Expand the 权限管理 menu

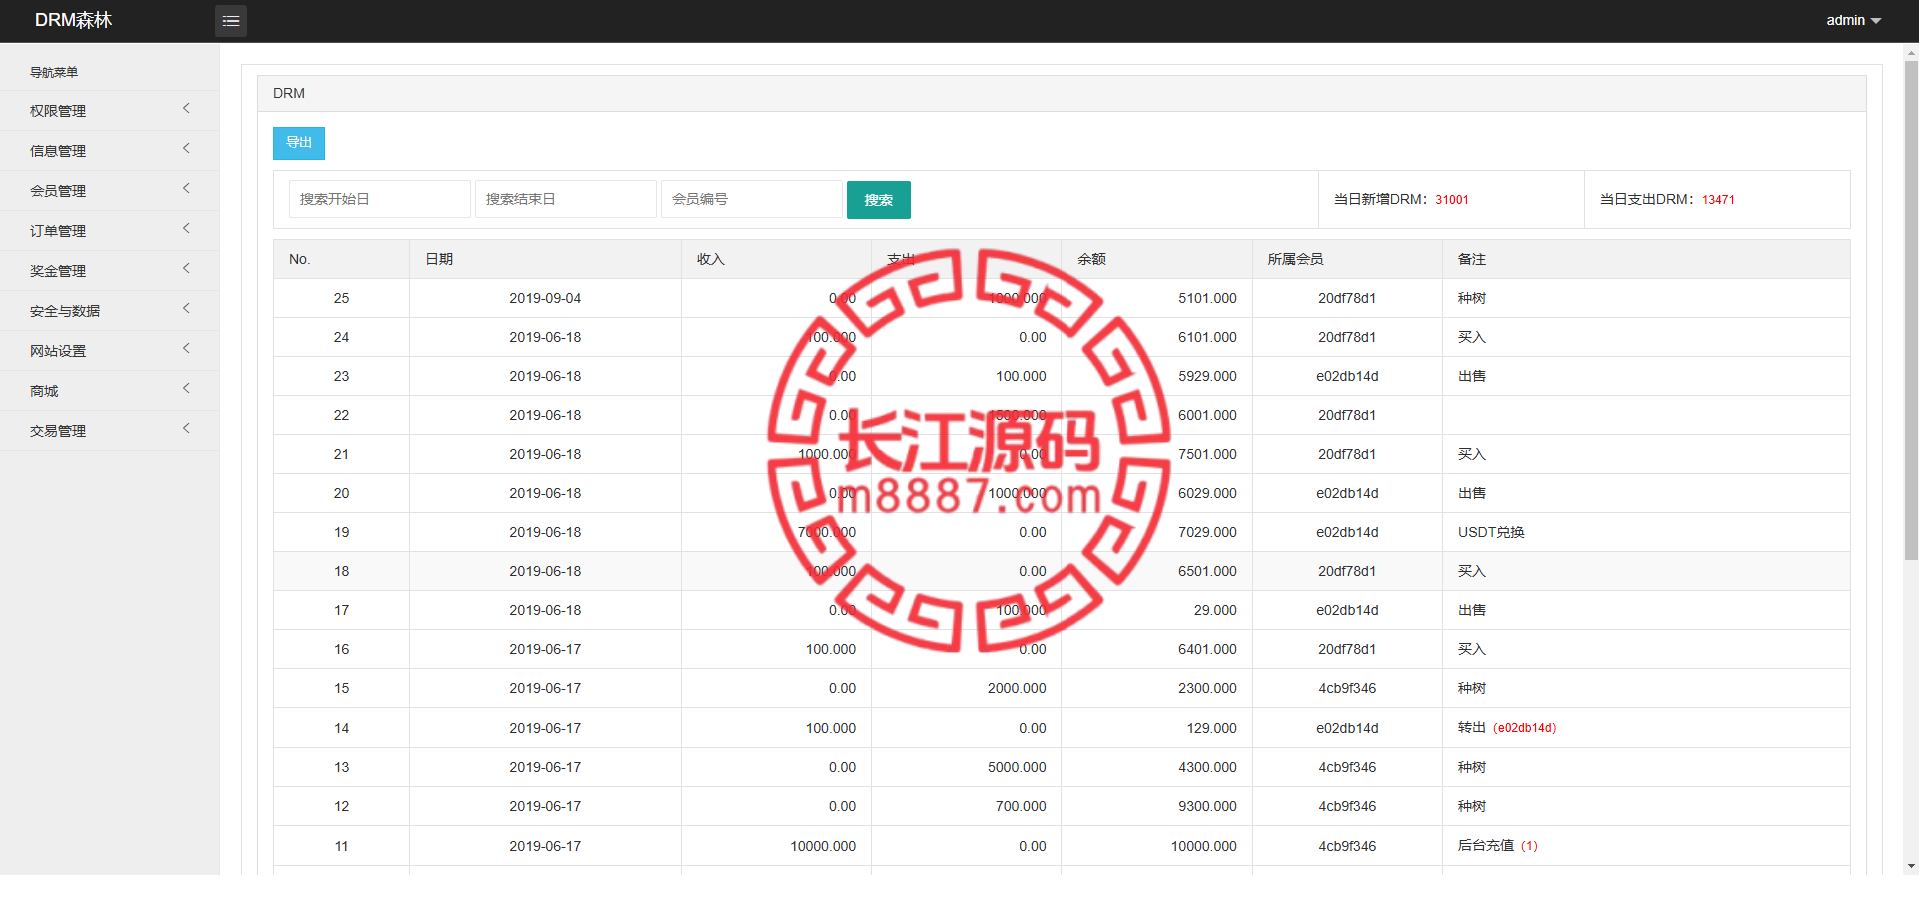[110, 110]
